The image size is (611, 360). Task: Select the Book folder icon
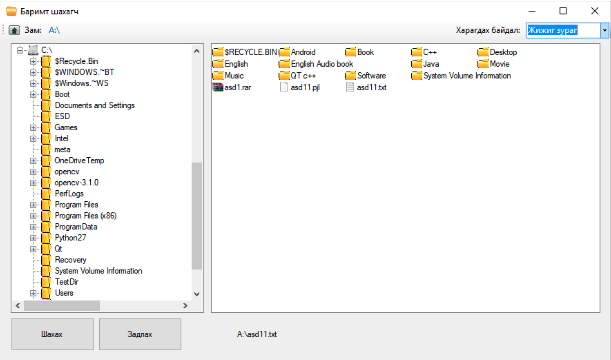click(x=351, y=52)
